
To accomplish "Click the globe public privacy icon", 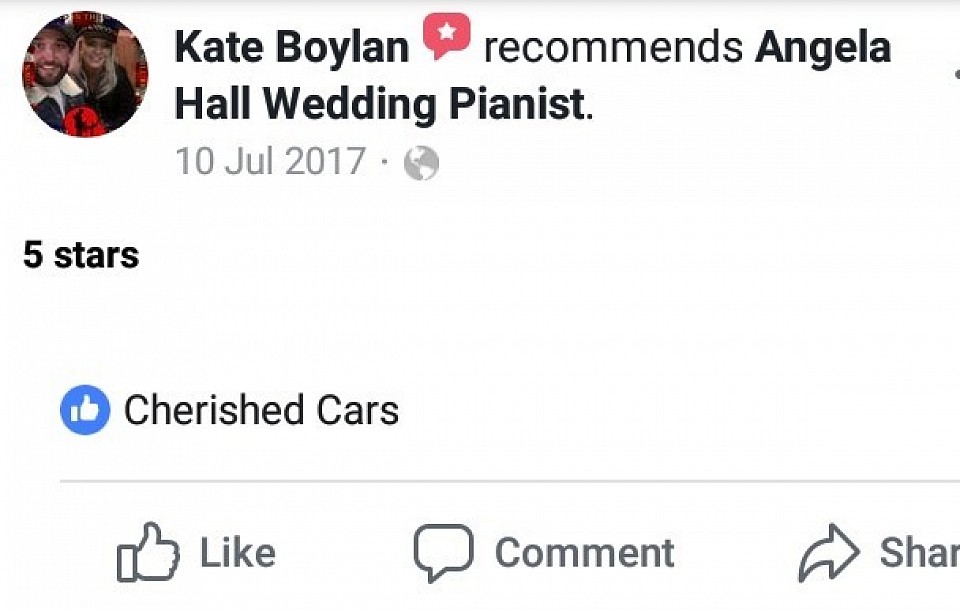I will (x=421, y=163).
